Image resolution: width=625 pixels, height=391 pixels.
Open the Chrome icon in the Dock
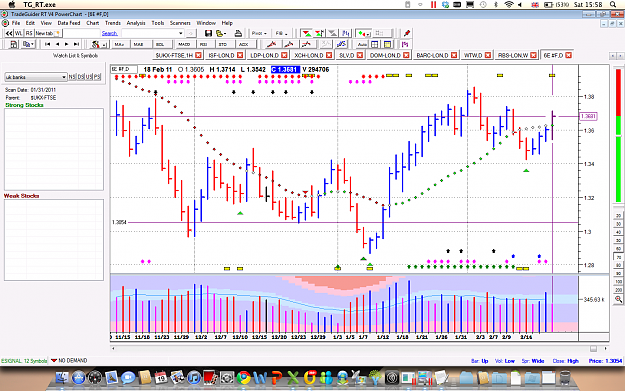point(243,377)
